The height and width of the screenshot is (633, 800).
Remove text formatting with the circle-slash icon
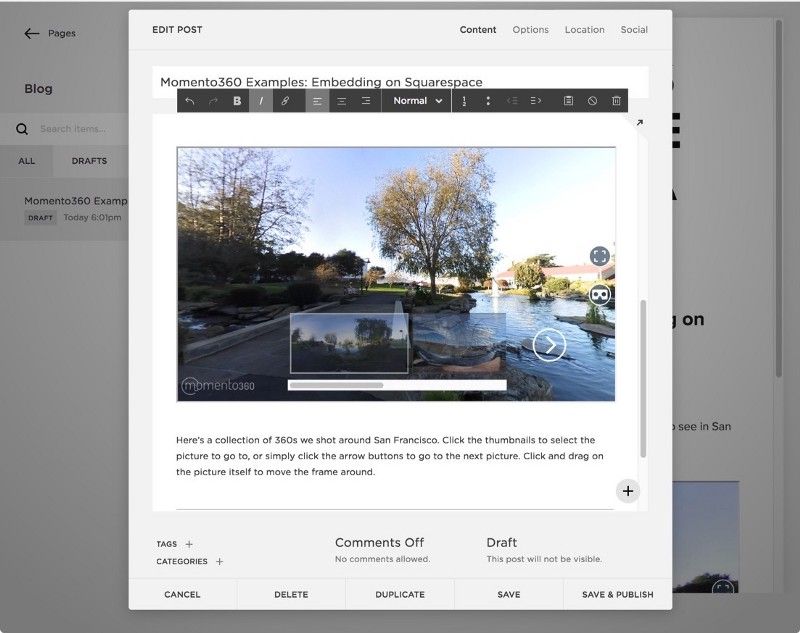tap(592, 101)
